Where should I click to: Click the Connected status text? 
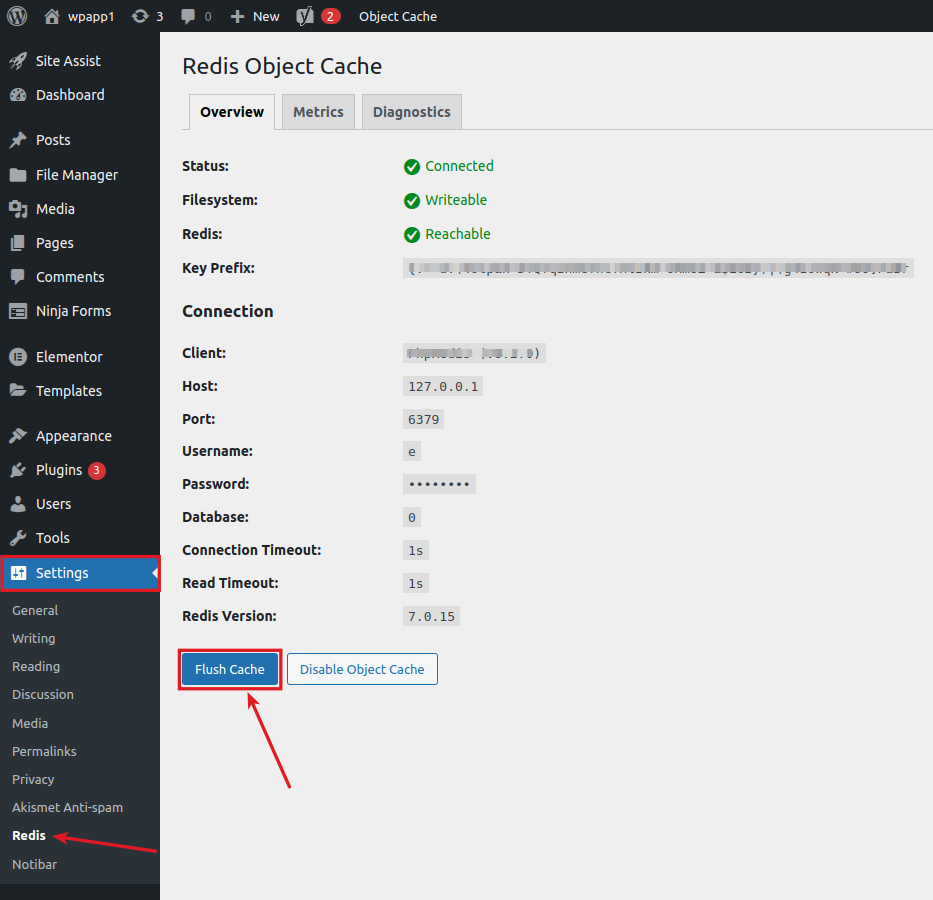[x=459, y=166]
